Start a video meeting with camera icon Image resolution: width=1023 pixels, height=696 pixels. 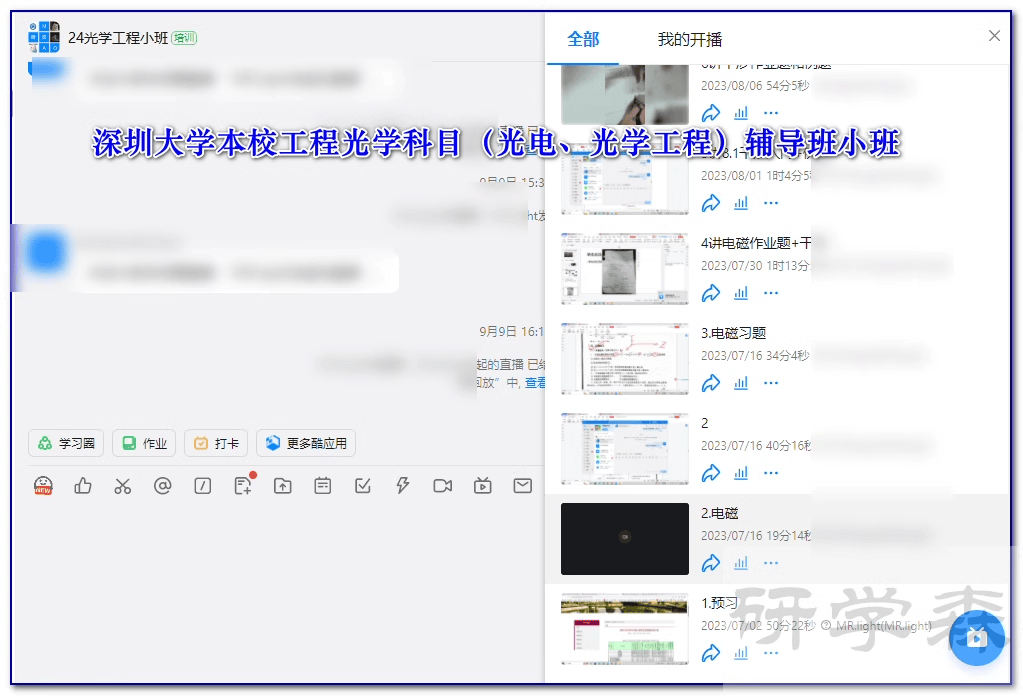443,486
